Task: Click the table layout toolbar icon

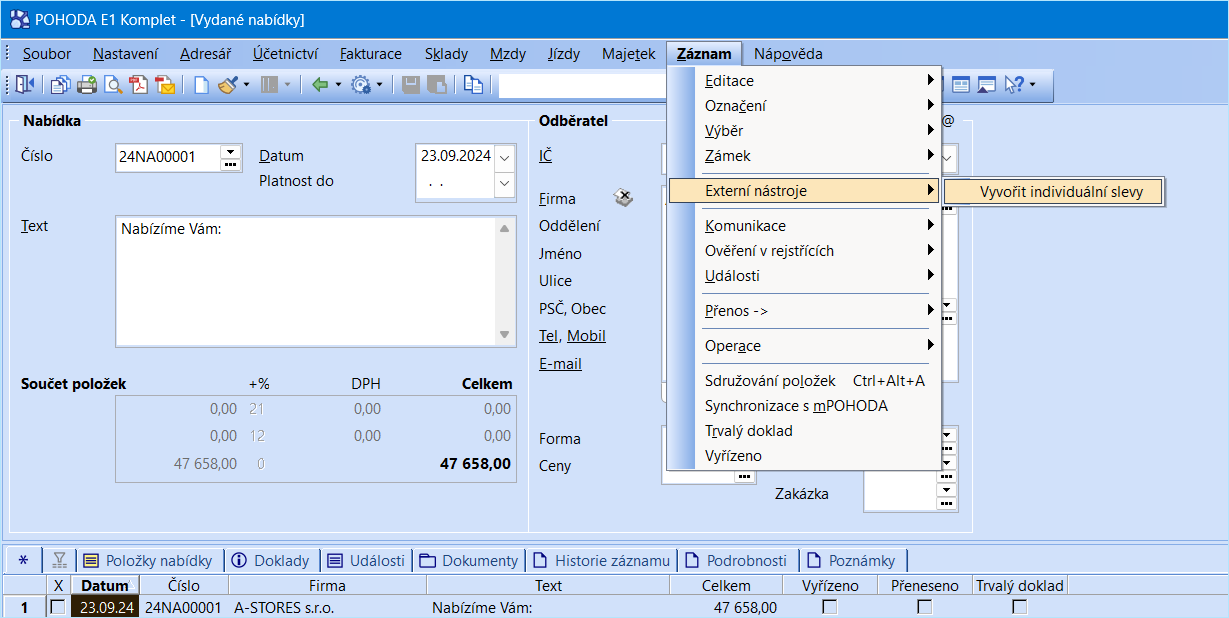Action: (960, 86)
